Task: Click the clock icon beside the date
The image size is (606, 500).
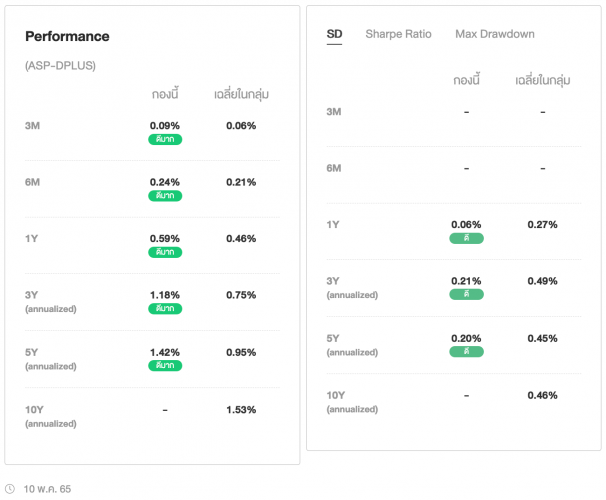Action: [10, 489]
